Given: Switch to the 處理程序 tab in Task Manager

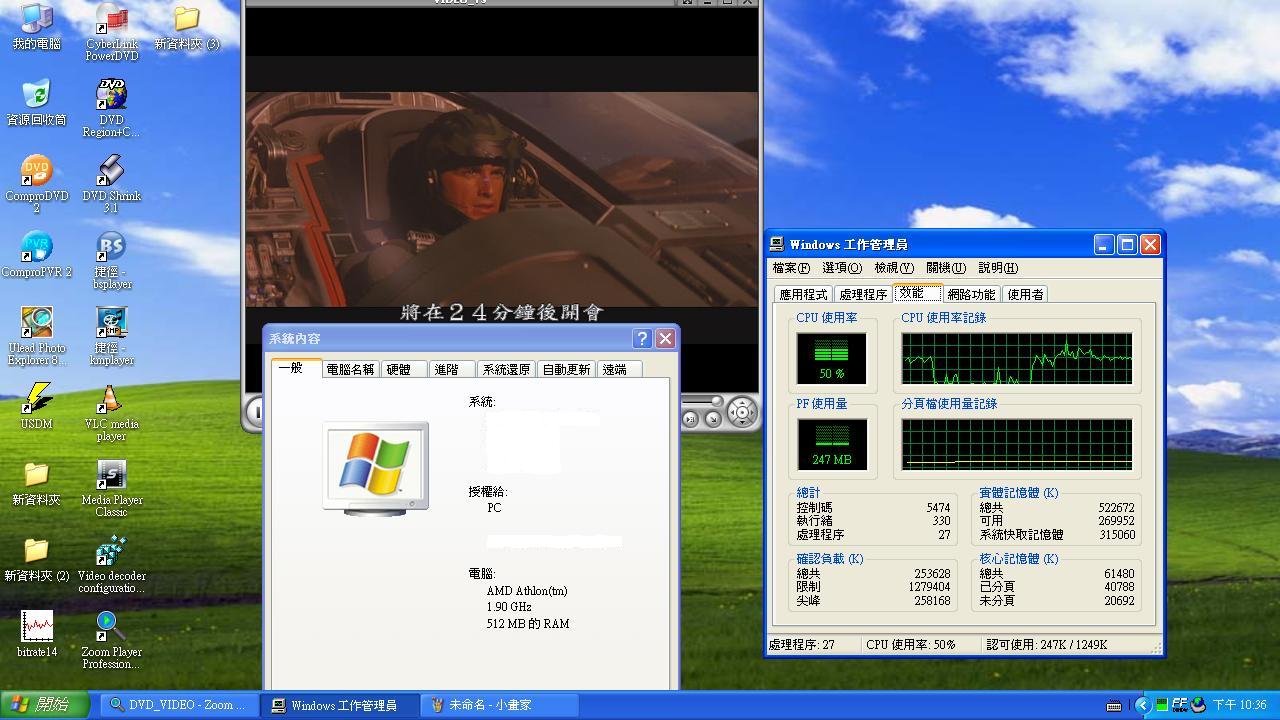Looking at the screenshot, I should [862, 294].
